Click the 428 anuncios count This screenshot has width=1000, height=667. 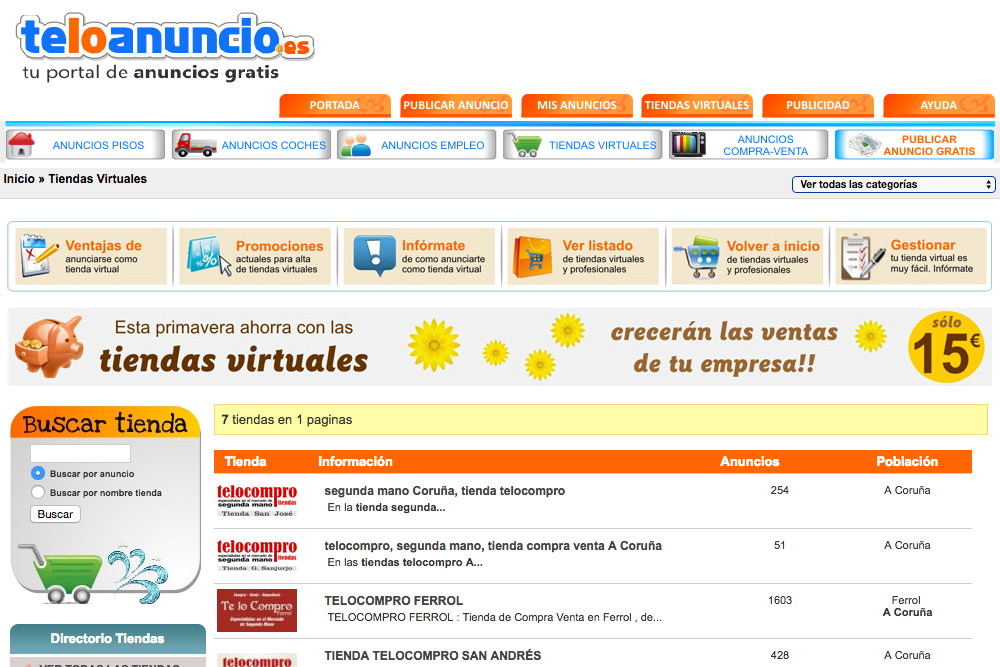click(x=779, y=655)
